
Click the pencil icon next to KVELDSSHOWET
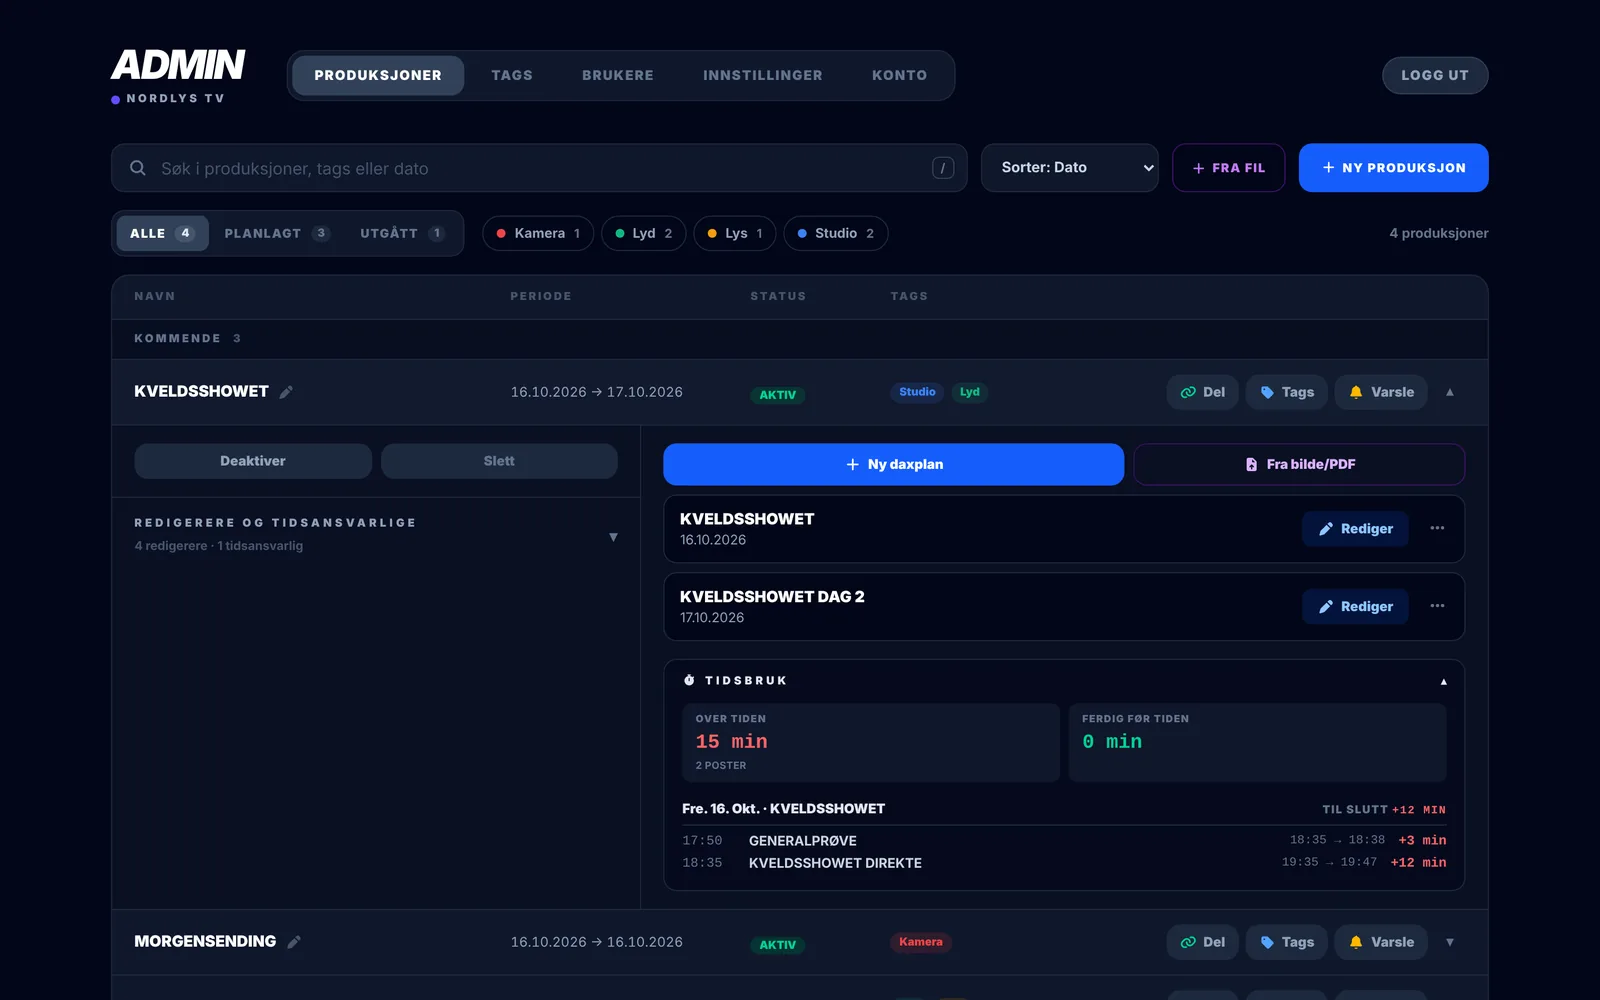(286, 392)
